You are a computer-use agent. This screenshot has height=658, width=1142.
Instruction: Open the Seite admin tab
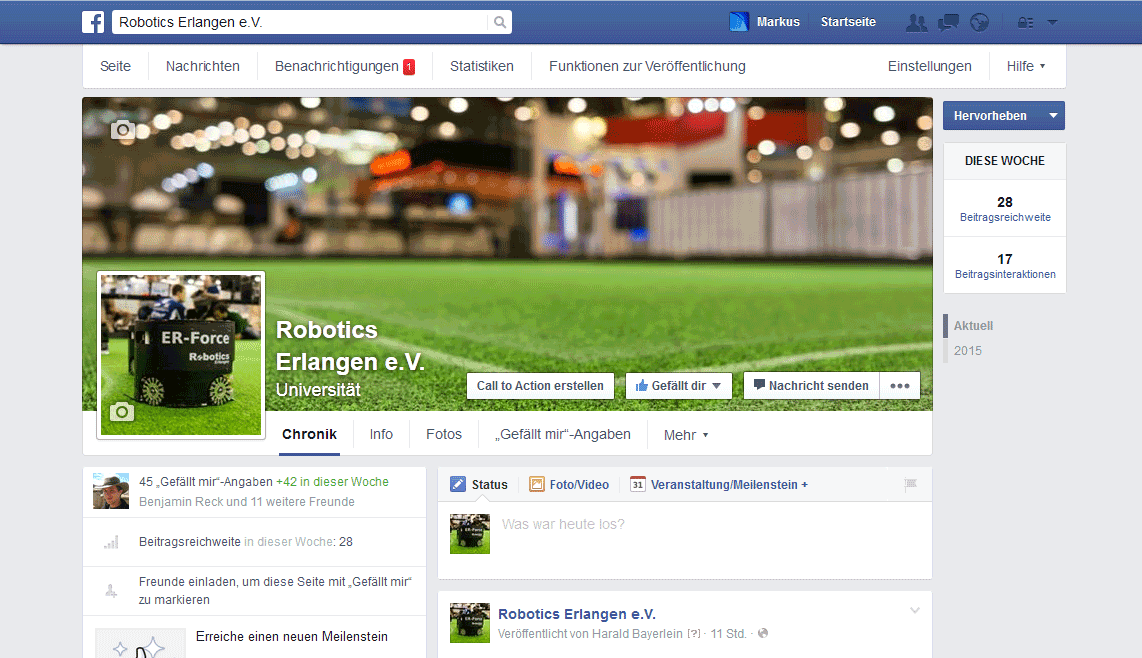click(x=115, y=66)
